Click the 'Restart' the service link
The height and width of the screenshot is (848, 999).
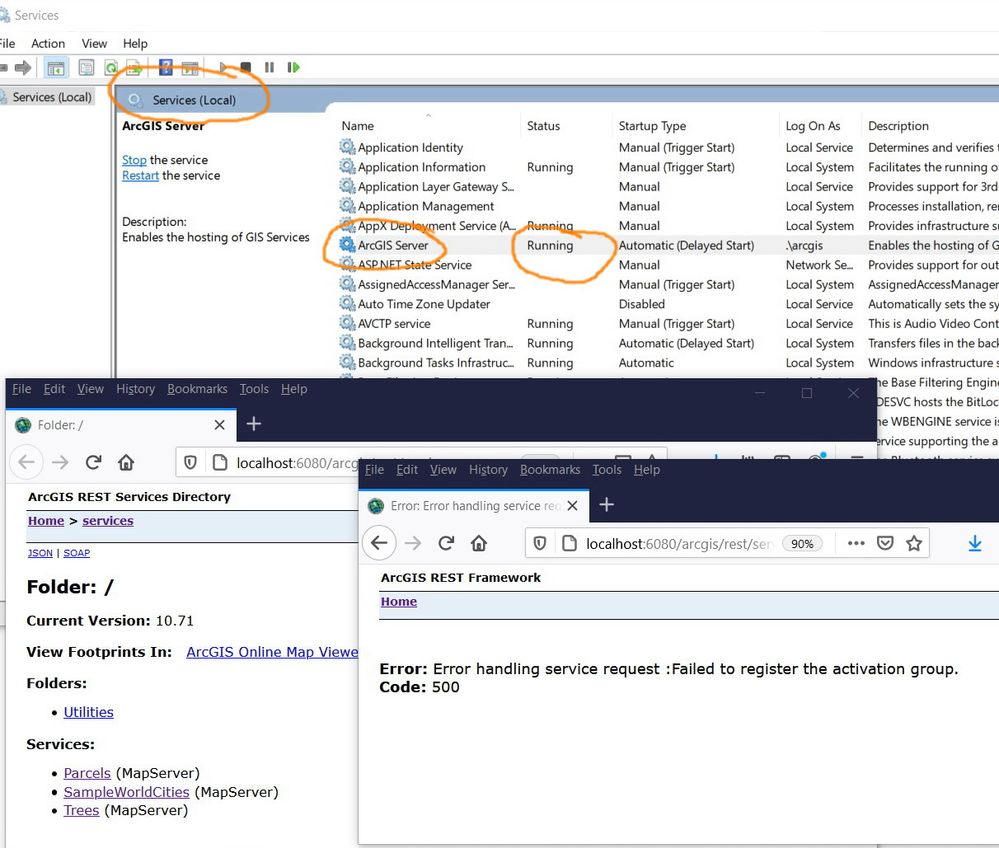pos(140,175)
